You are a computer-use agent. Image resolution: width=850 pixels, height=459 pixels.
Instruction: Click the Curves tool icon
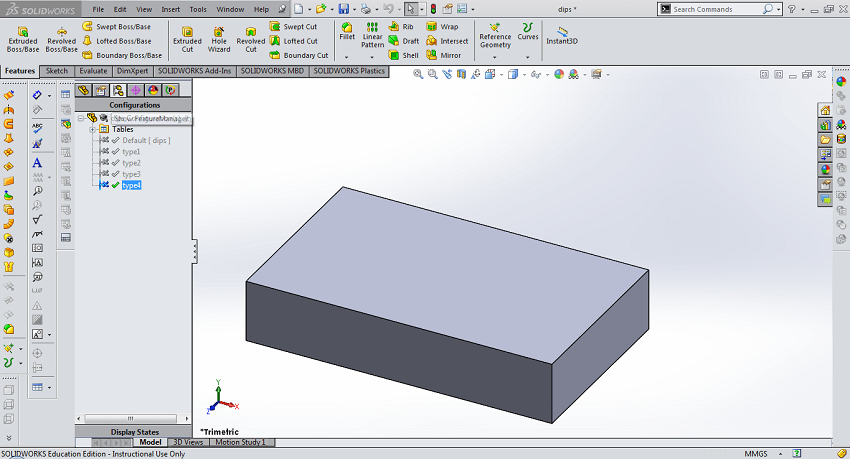pyautogui.click(x=527, y=31)
